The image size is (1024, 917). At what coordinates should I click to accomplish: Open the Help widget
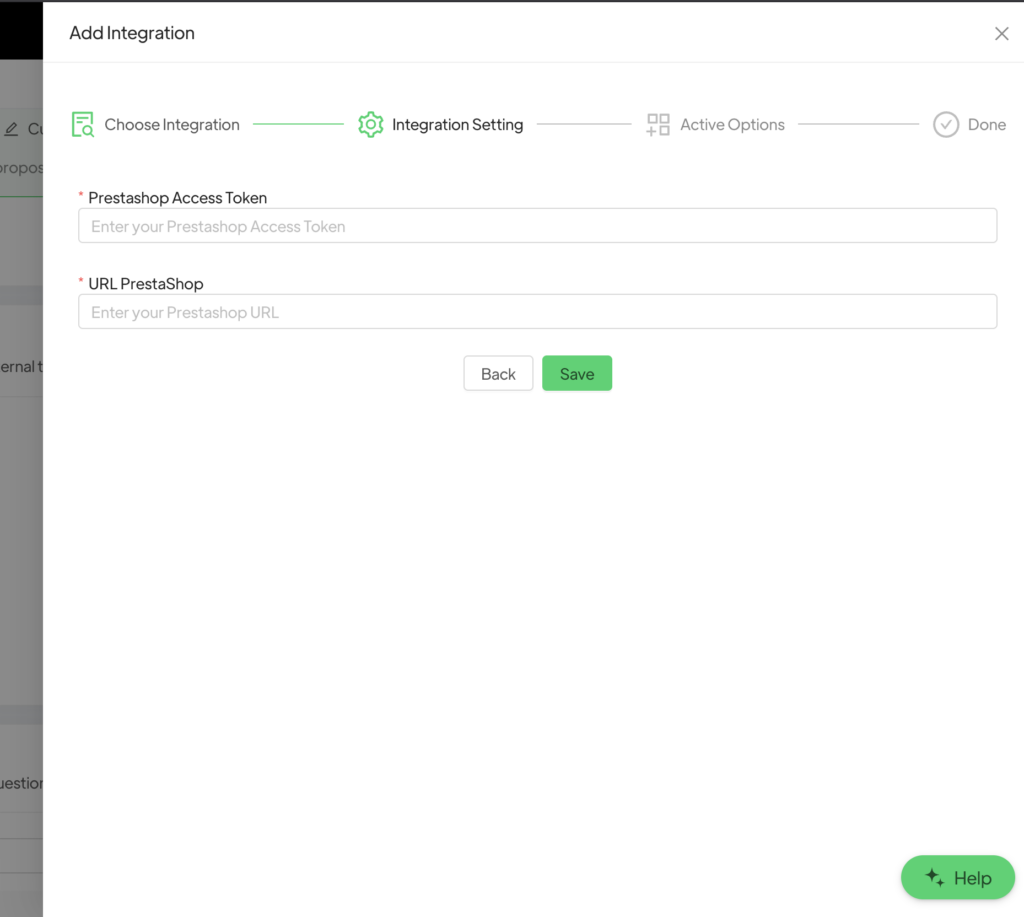tap(958, 878)
